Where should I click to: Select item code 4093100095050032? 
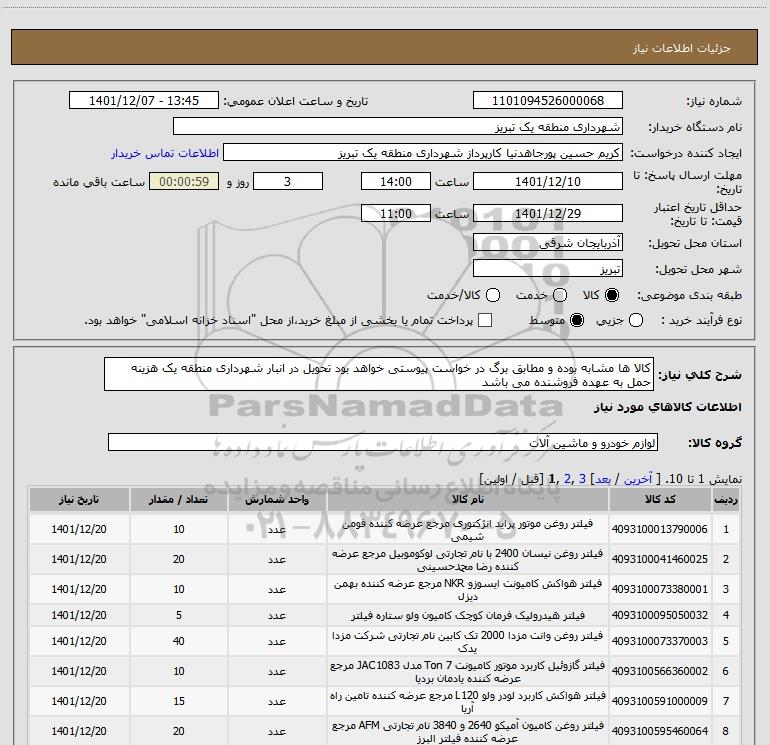tap(660, 615)
